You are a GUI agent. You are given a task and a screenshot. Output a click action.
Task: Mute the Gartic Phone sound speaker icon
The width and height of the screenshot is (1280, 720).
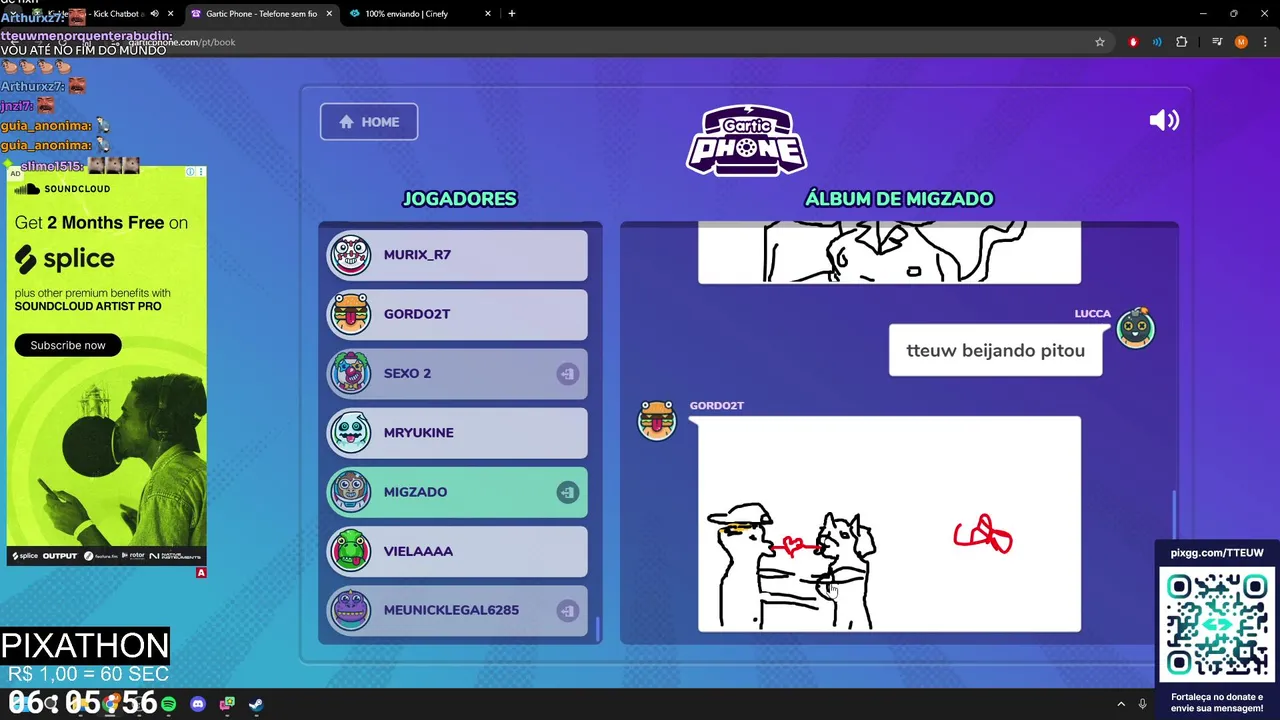coord(1164,121)
